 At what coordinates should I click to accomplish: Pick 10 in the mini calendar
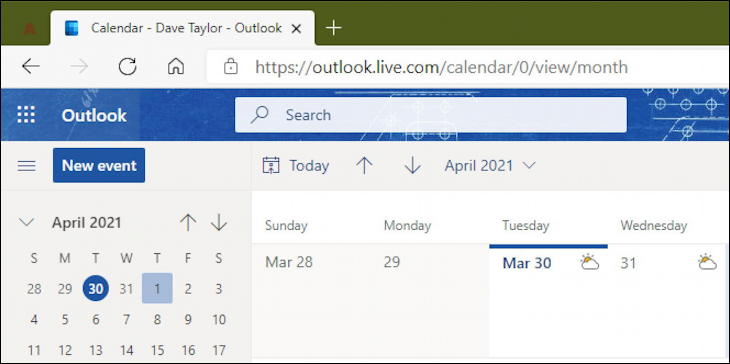click(x=219, y=320)
